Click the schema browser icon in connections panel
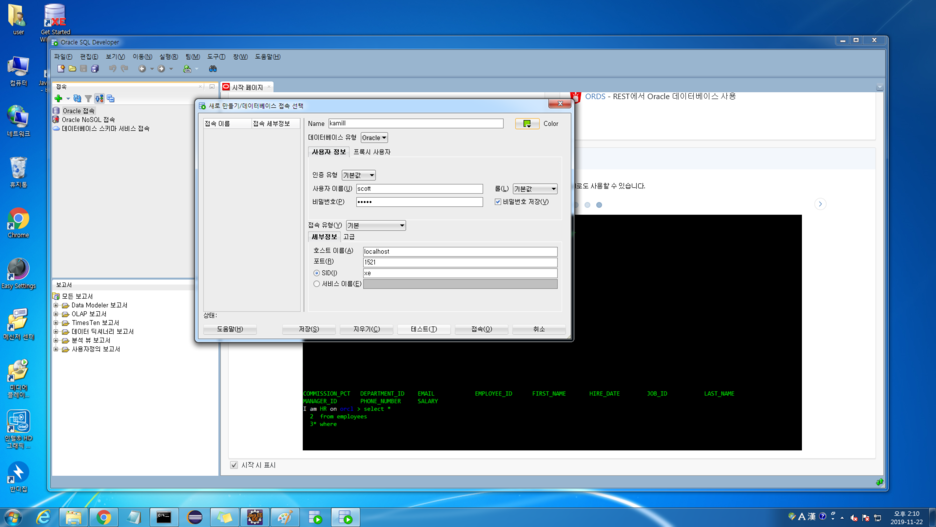This screenshot has height=527, width=936. [99, 98]
